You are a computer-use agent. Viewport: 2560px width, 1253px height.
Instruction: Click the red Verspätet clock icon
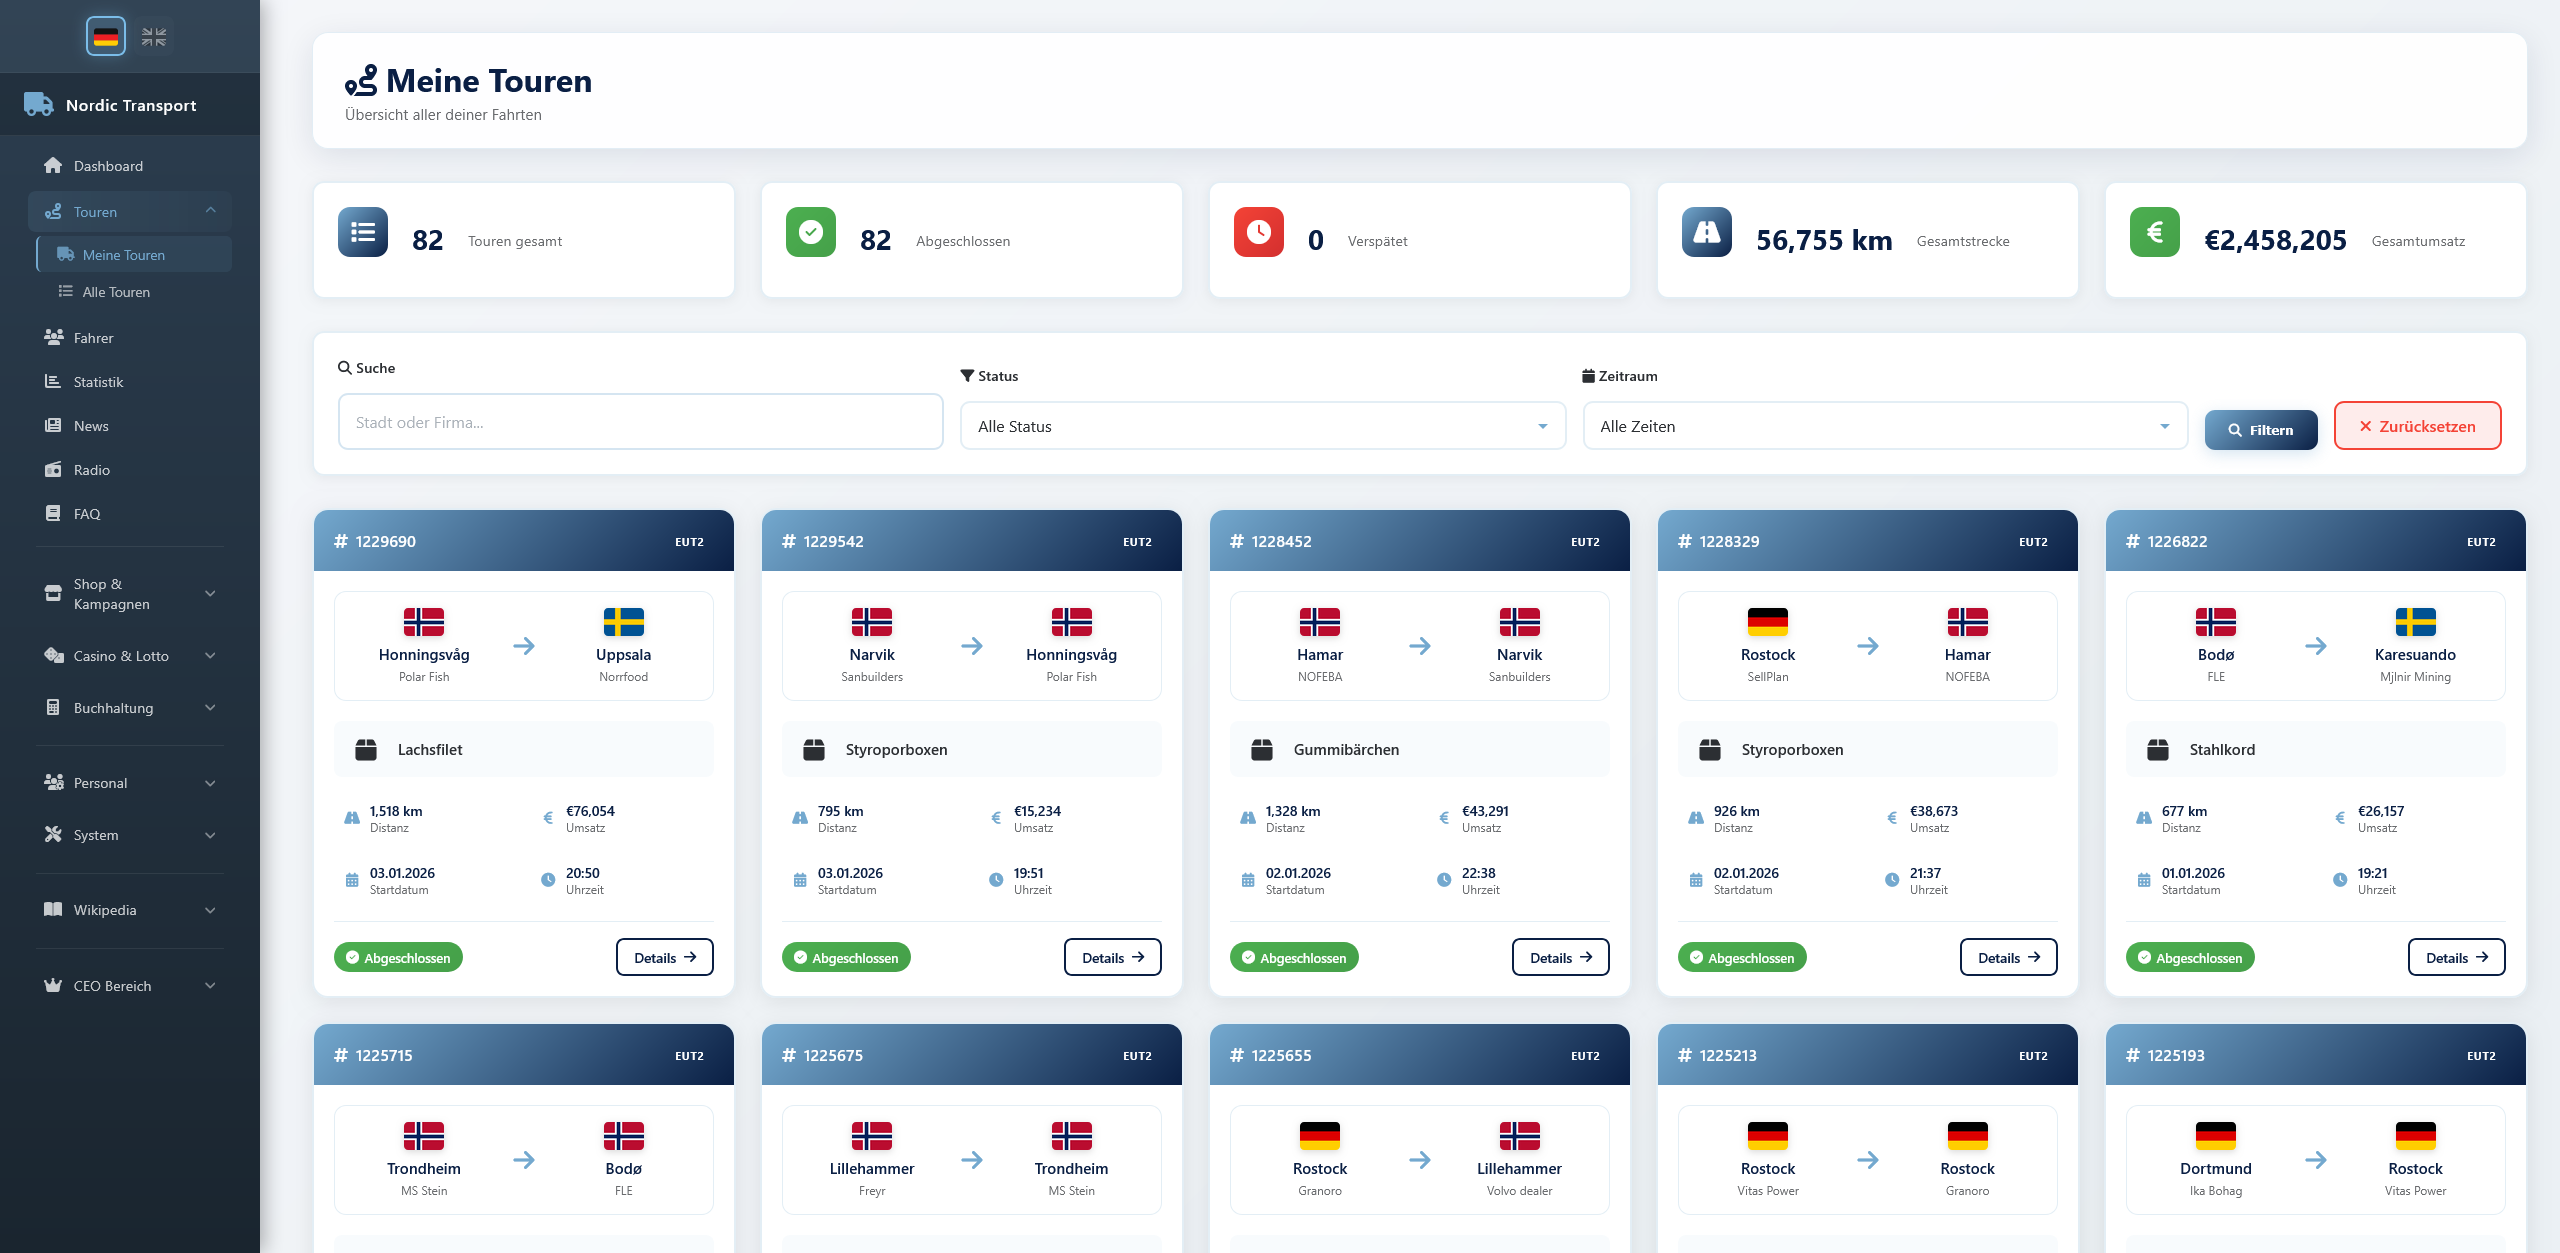pos(1258,232)
